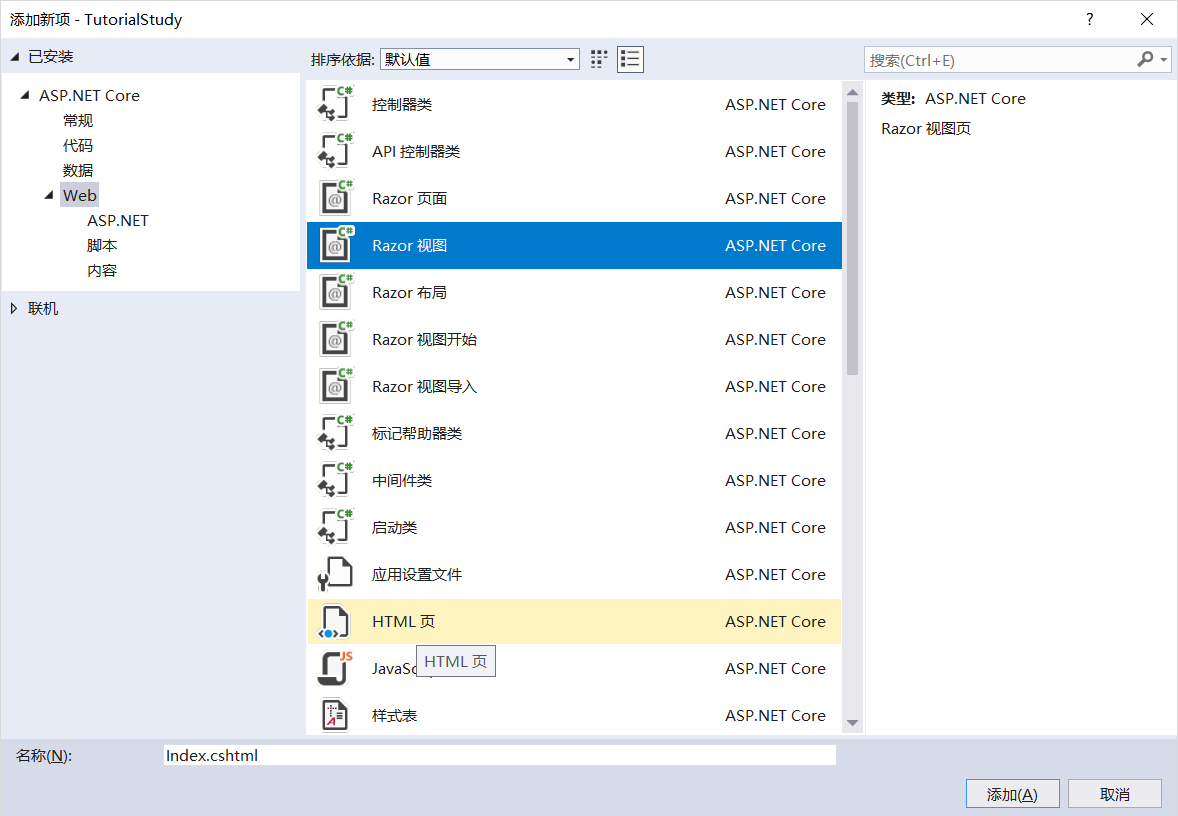Collapse the ASP.NET Core tree node

(x=25, y=95)
